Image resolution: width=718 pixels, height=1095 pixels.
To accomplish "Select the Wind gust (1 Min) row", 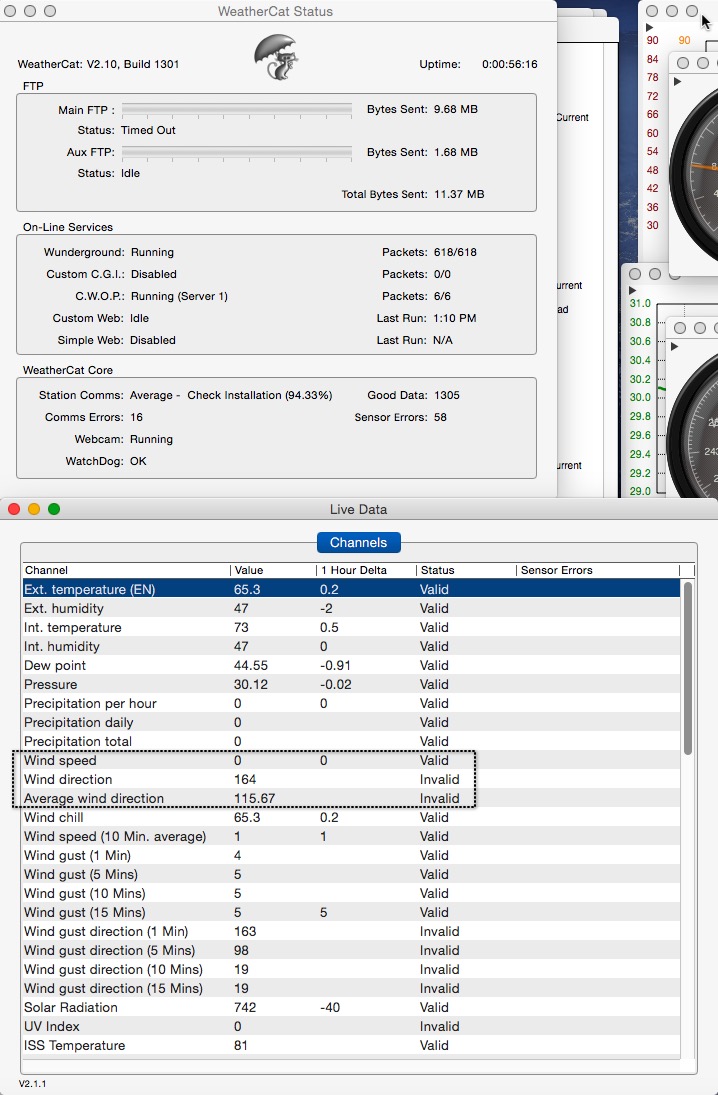I will tap(351, 855).
